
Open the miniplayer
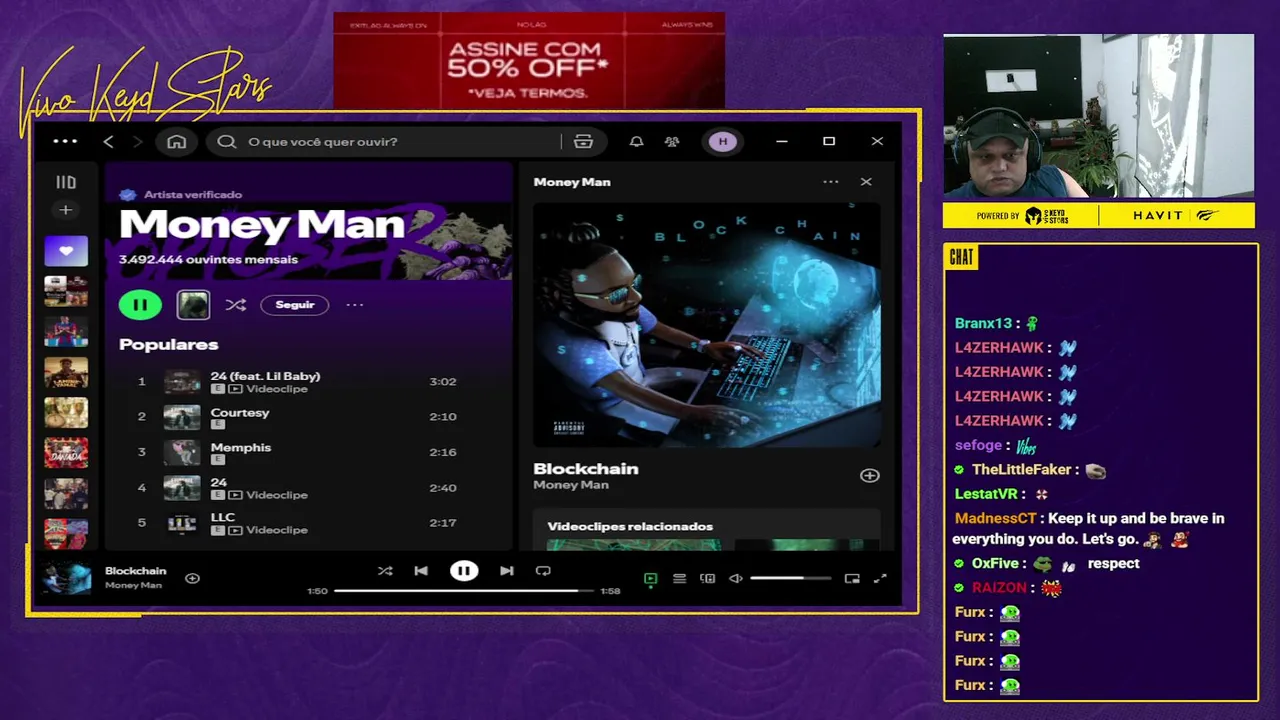pyautogui.click(x=852, y=578)
